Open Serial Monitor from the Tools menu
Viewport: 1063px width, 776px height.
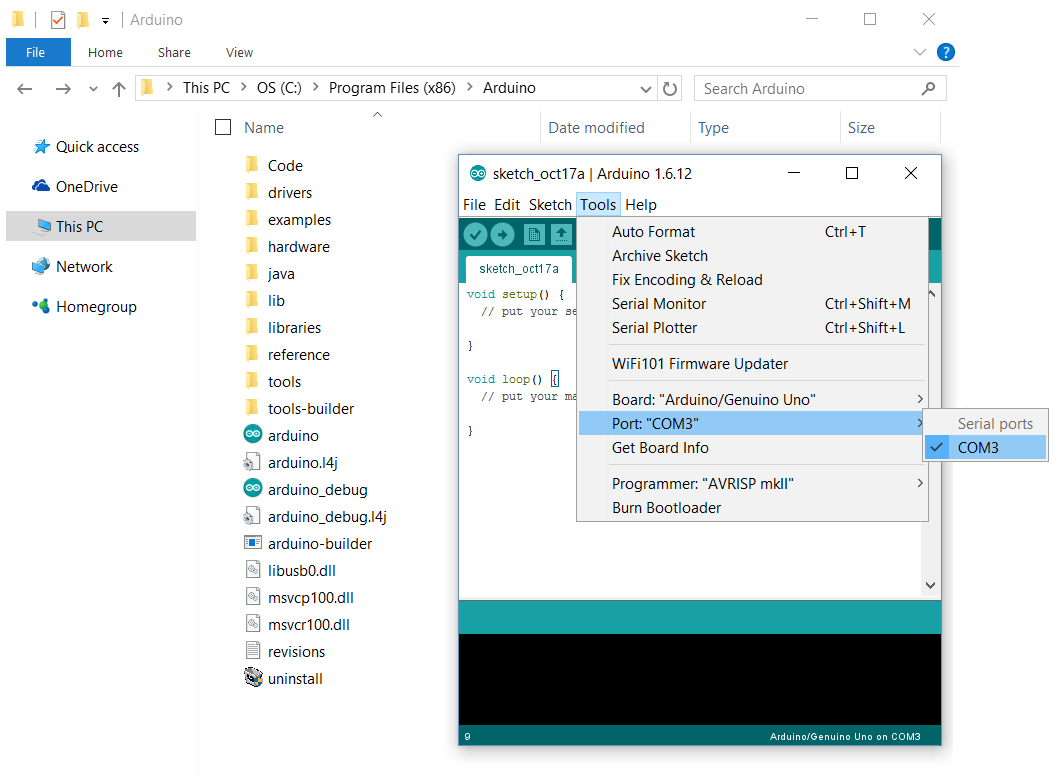pyautogui.click(x=659, y=303)
